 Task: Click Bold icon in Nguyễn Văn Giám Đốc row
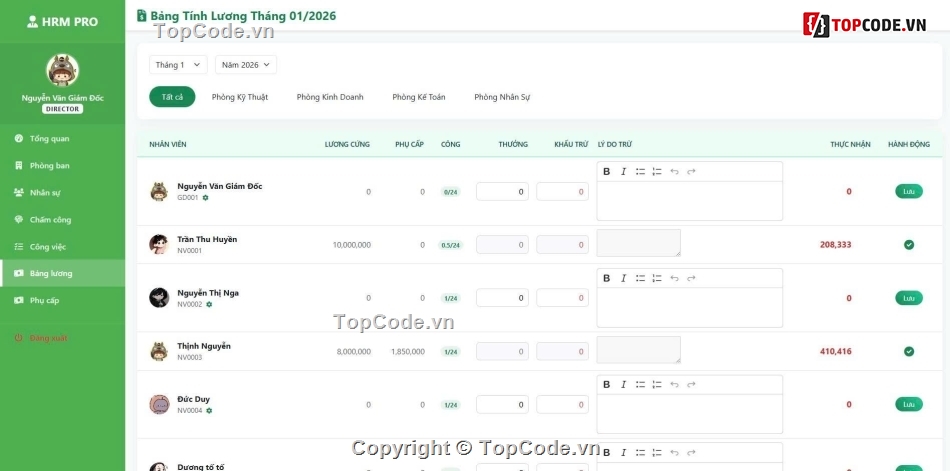(x=606, y=172)
